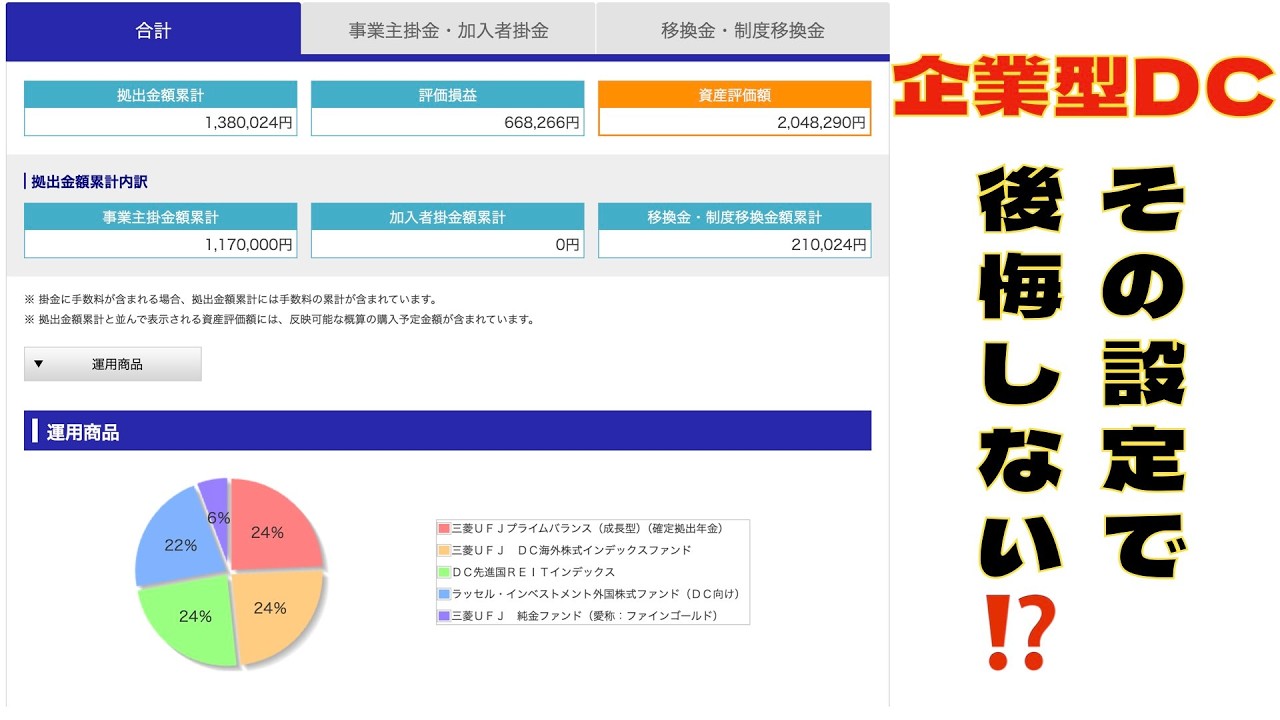Open the 事業主掛金・加入者掛金 tab
The height and width of the screenshot is (720, 1280).
coord(448,30)
